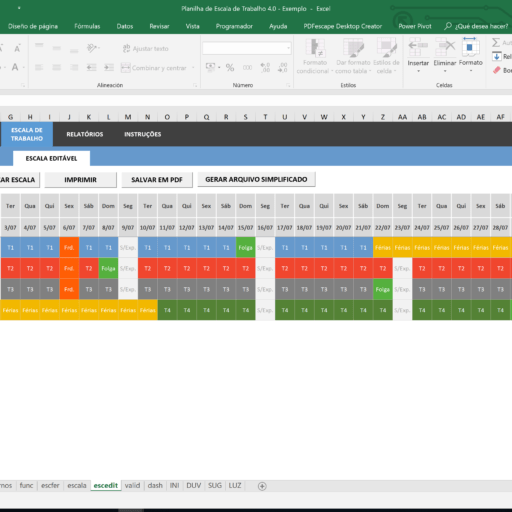Click the increase decimals icon

(265, 68)
